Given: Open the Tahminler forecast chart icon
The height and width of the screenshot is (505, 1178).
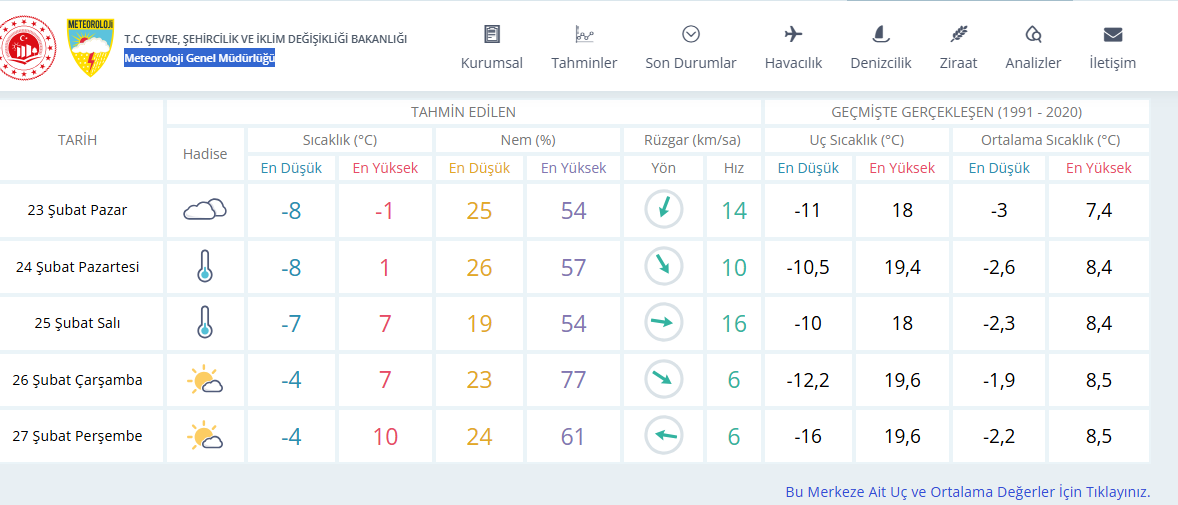Looking at the screenshot, I should point(584,34).
